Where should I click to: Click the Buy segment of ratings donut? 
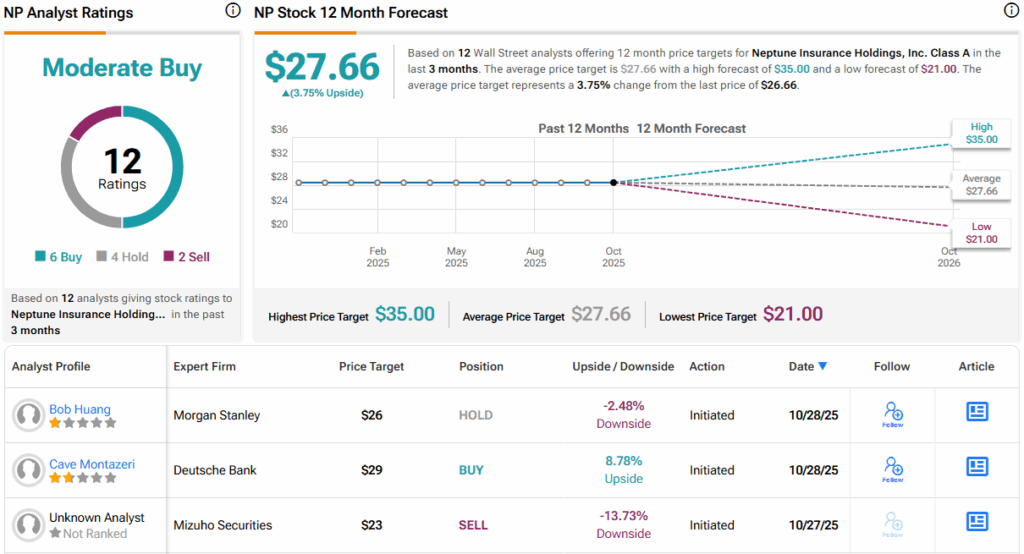pos(170,170)
